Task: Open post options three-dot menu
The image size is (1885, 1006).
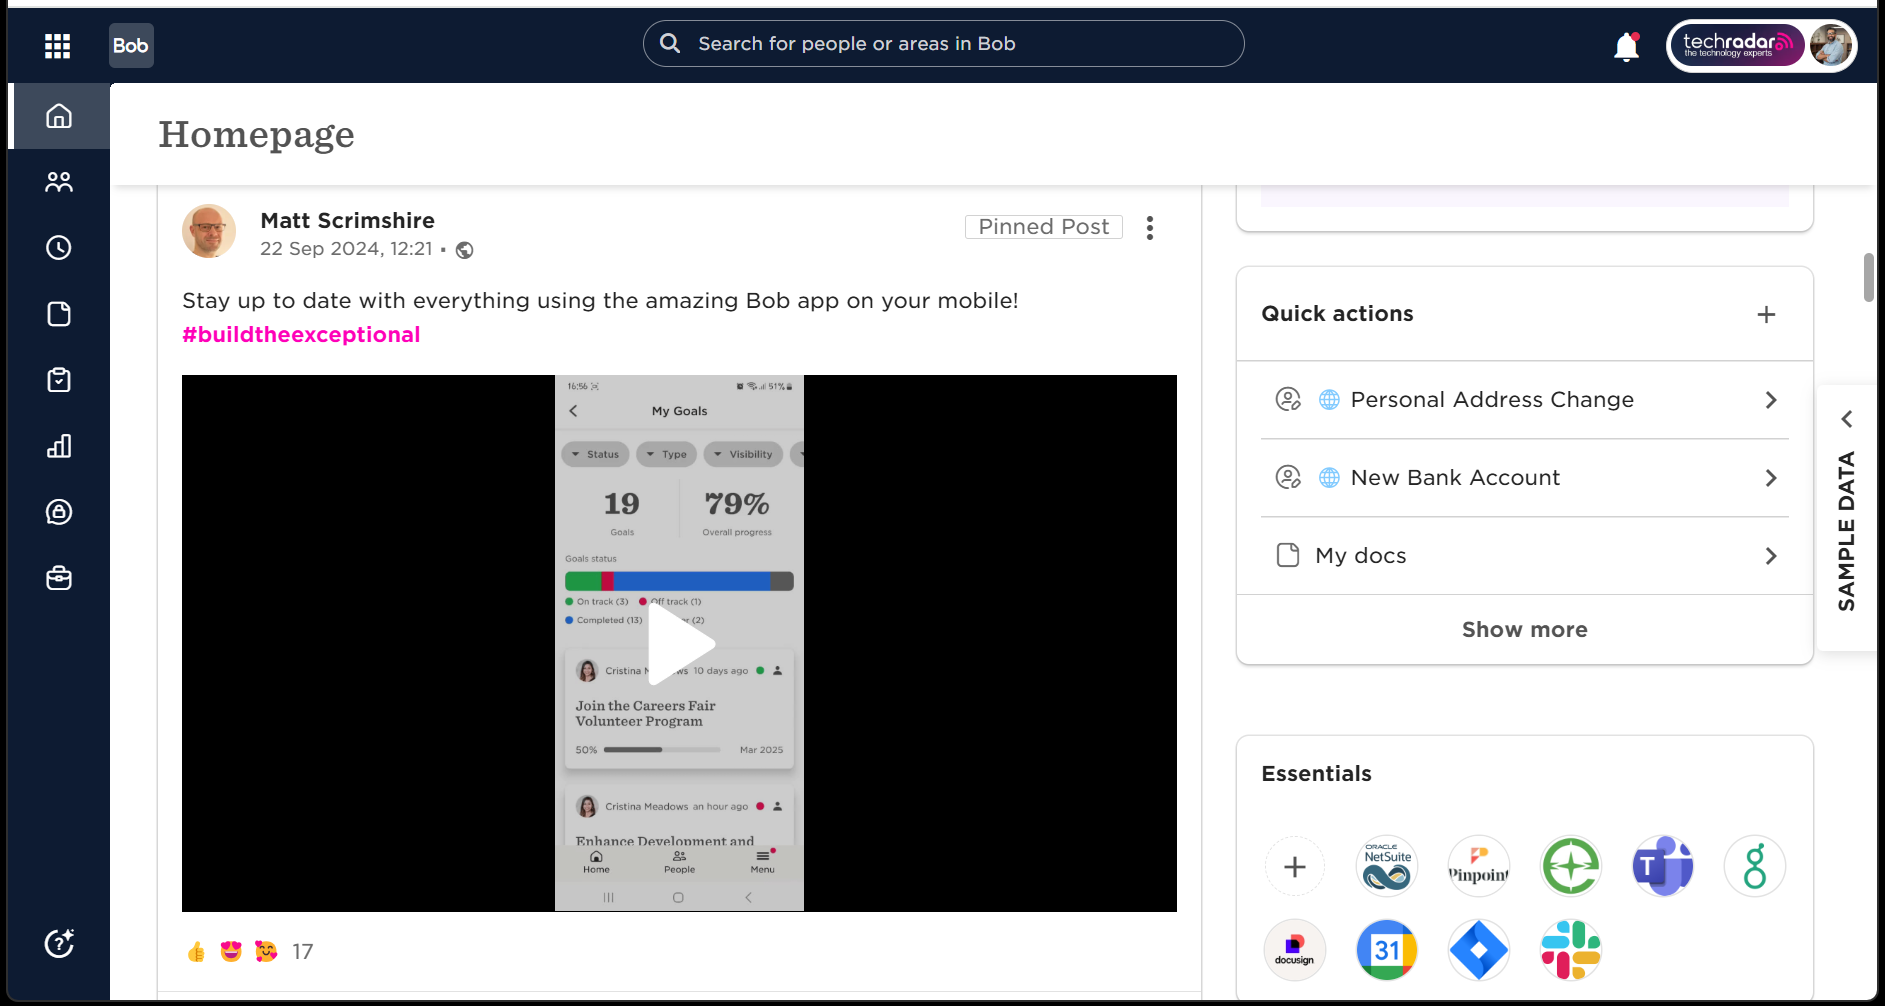Action: point(1150,228)
